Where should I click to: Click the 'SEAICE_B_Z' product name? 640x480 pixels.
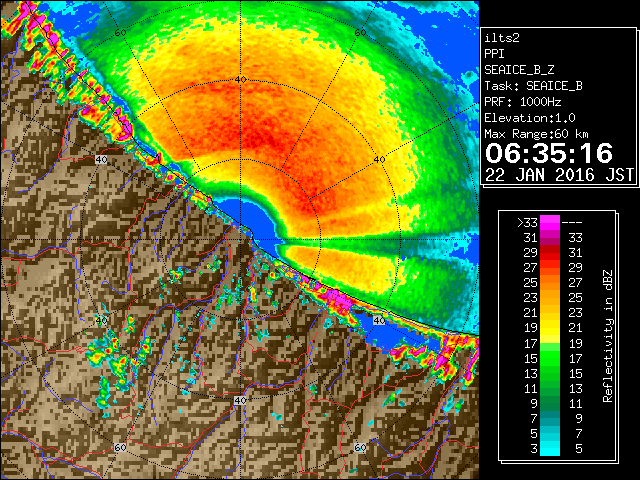tap(519, 70)
